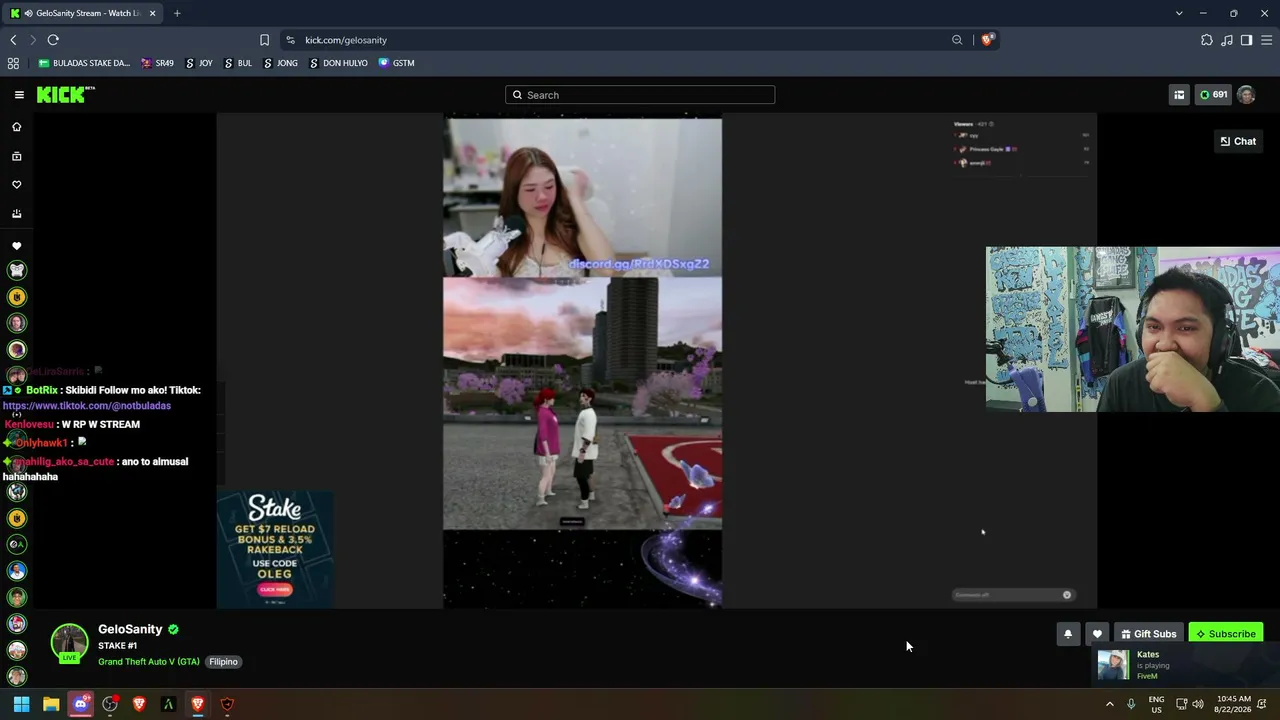Open Discord from the taskbar
The image size is (1280, 720).
coord(81,704)
